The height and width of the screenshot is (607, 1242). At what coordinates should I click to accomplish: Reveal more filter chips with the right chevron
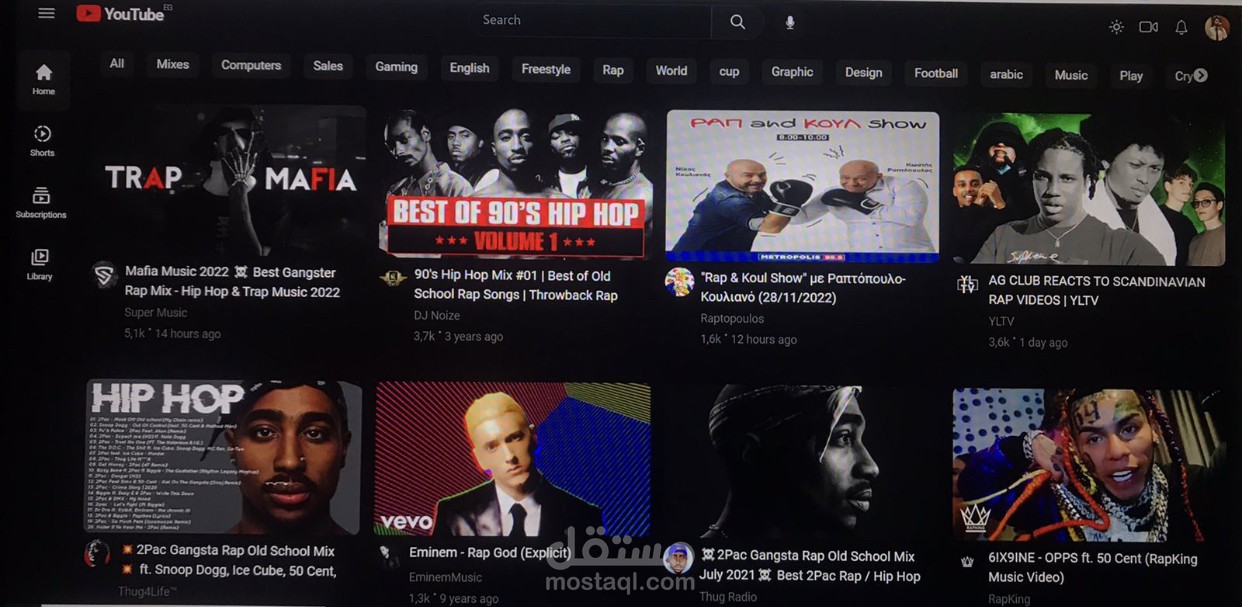click(x=1200, y=74)
